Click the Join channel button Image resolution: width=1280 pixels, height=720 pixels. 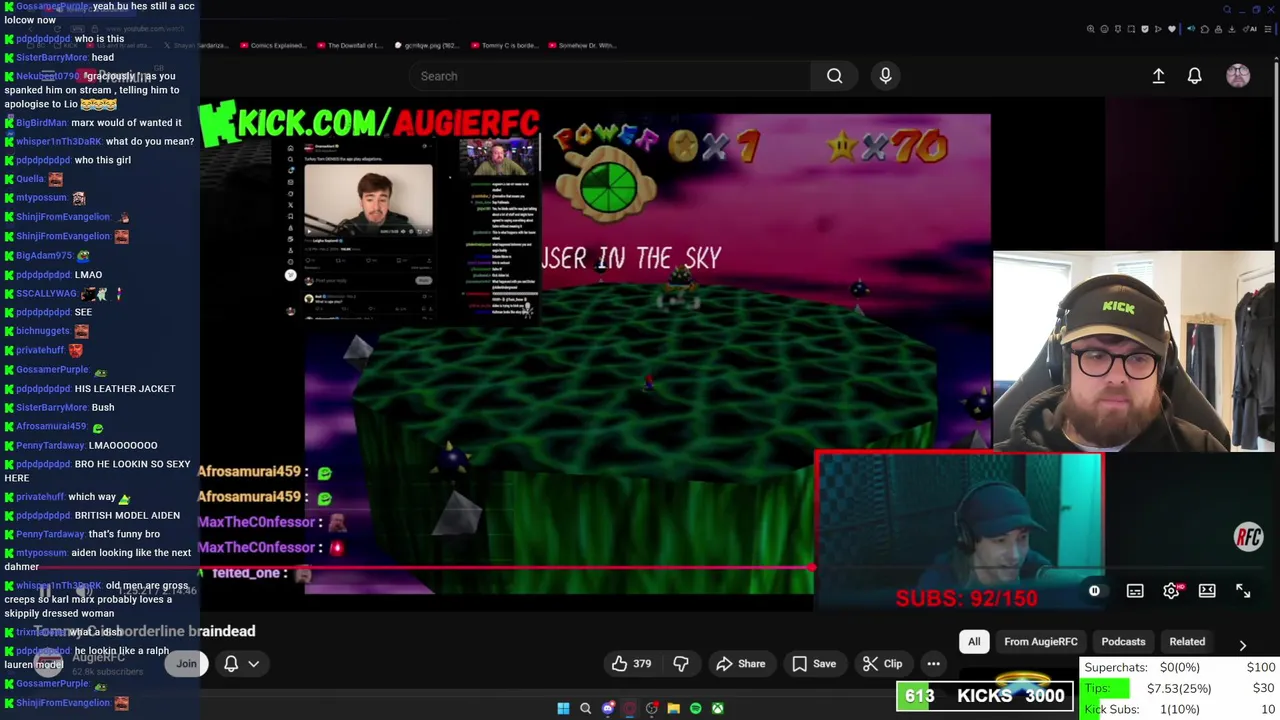coord(187,664)
